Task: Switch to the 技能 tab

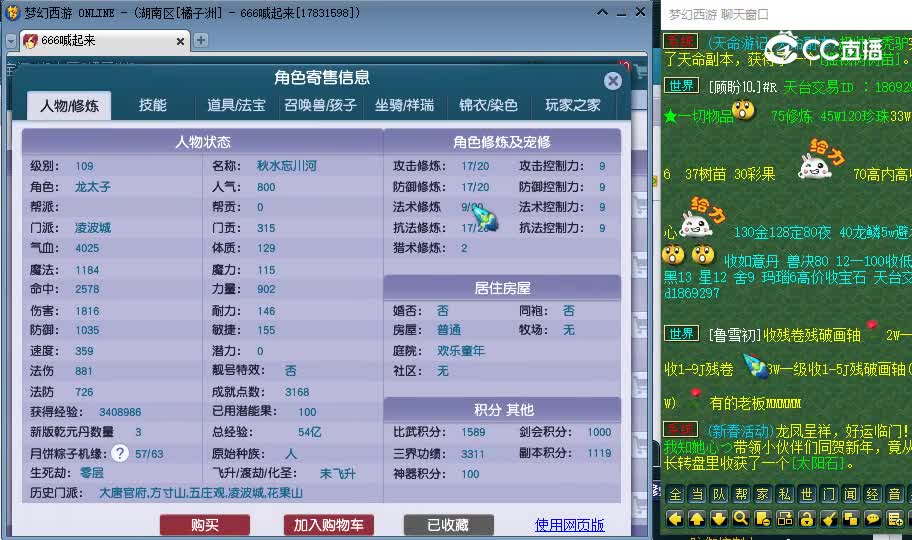Action: click(x=152, y=105)
